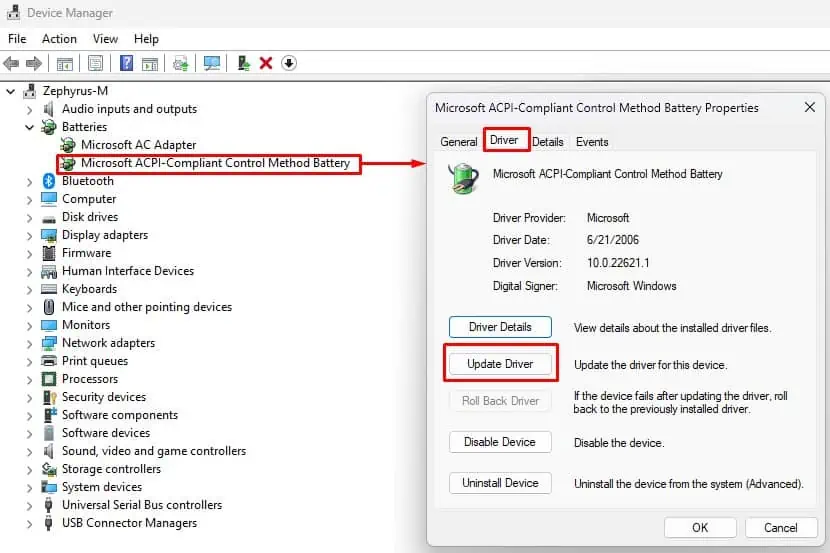Expand Universal Serial Bus controllers

tap(30, 505)
